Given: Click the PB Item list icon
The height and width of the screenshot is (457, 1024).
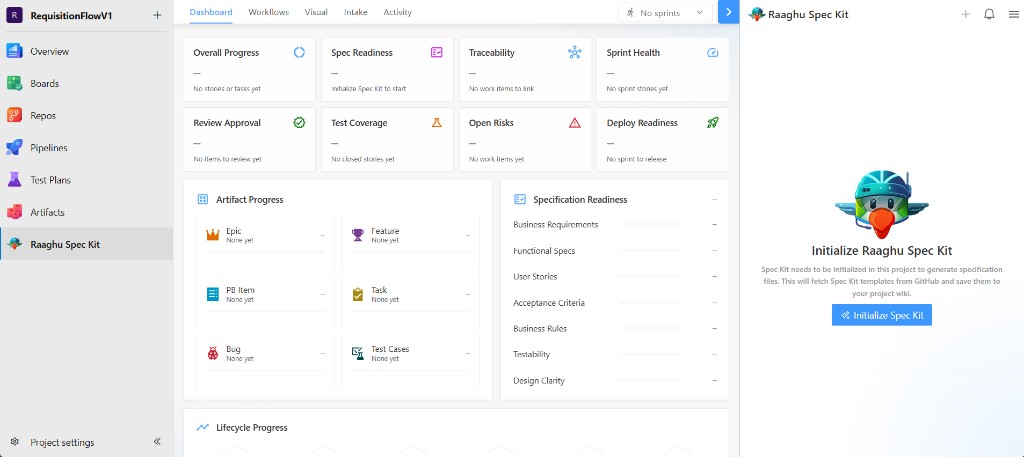Looking at the screenshot, I should pos(213,294).
